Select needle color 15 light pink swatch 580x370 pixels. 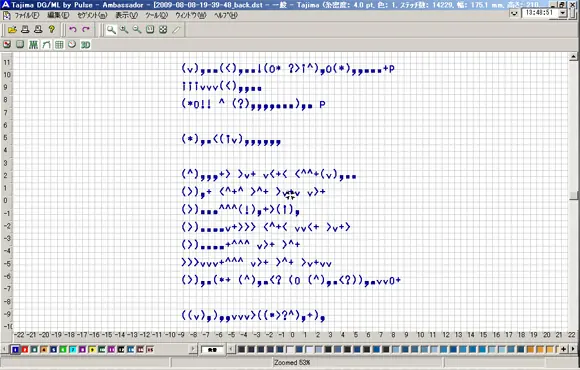pyautogui.click(x=150, y=349)
